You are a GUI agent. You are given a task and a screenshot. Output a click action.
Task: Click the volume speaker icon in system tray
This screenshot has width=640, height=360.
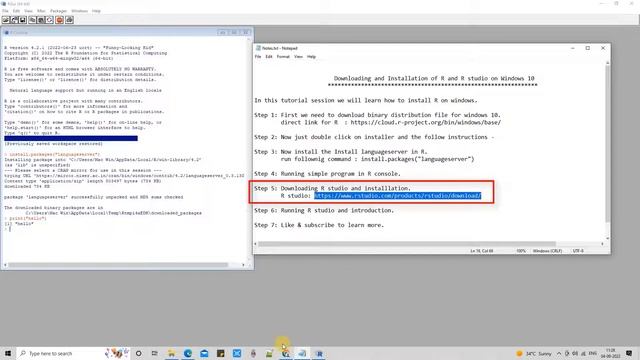click(575, 353)
